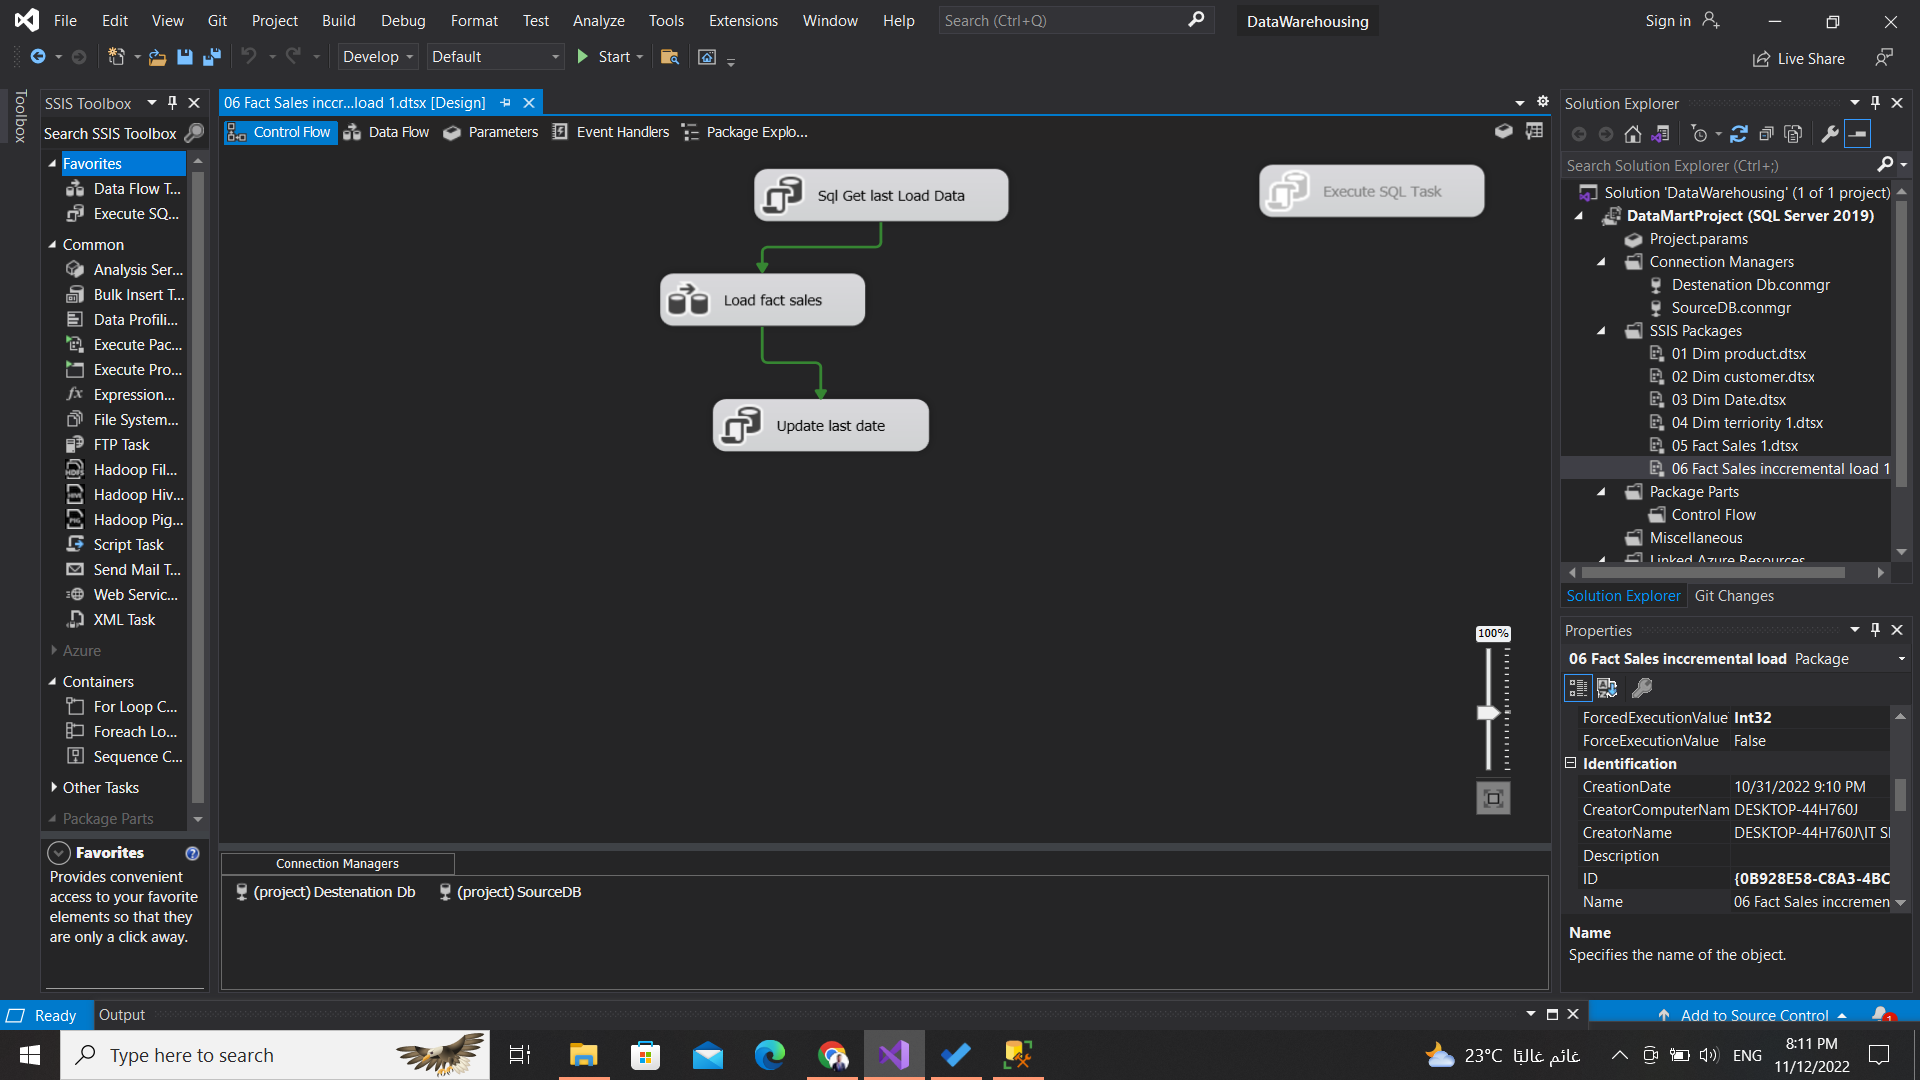The width and height of the screenshot is (1920, 1080).
Task: Switch to the Data Flow tab
Action: [398, 131]
